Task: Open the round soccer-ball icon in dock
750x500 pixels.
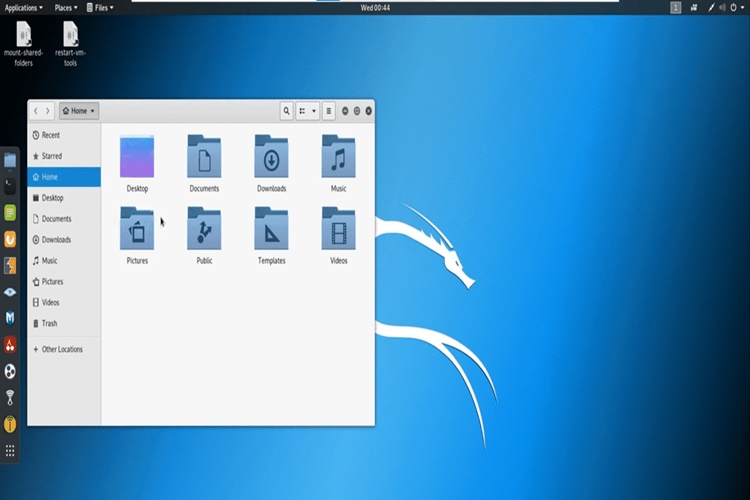Action: tap(10, 371)
